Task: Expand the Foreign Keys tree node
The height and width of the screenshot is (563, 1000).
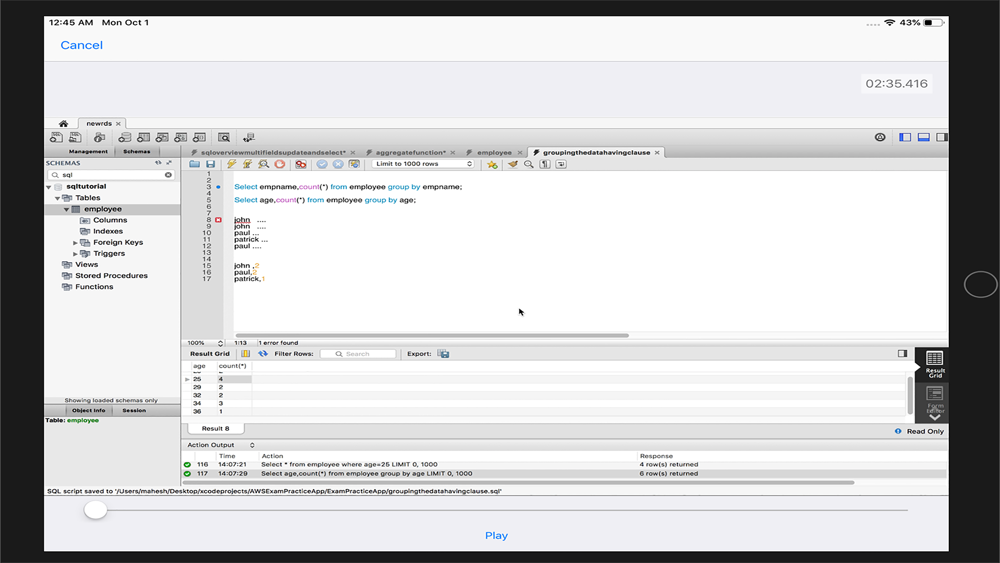Action: [76, 242]
